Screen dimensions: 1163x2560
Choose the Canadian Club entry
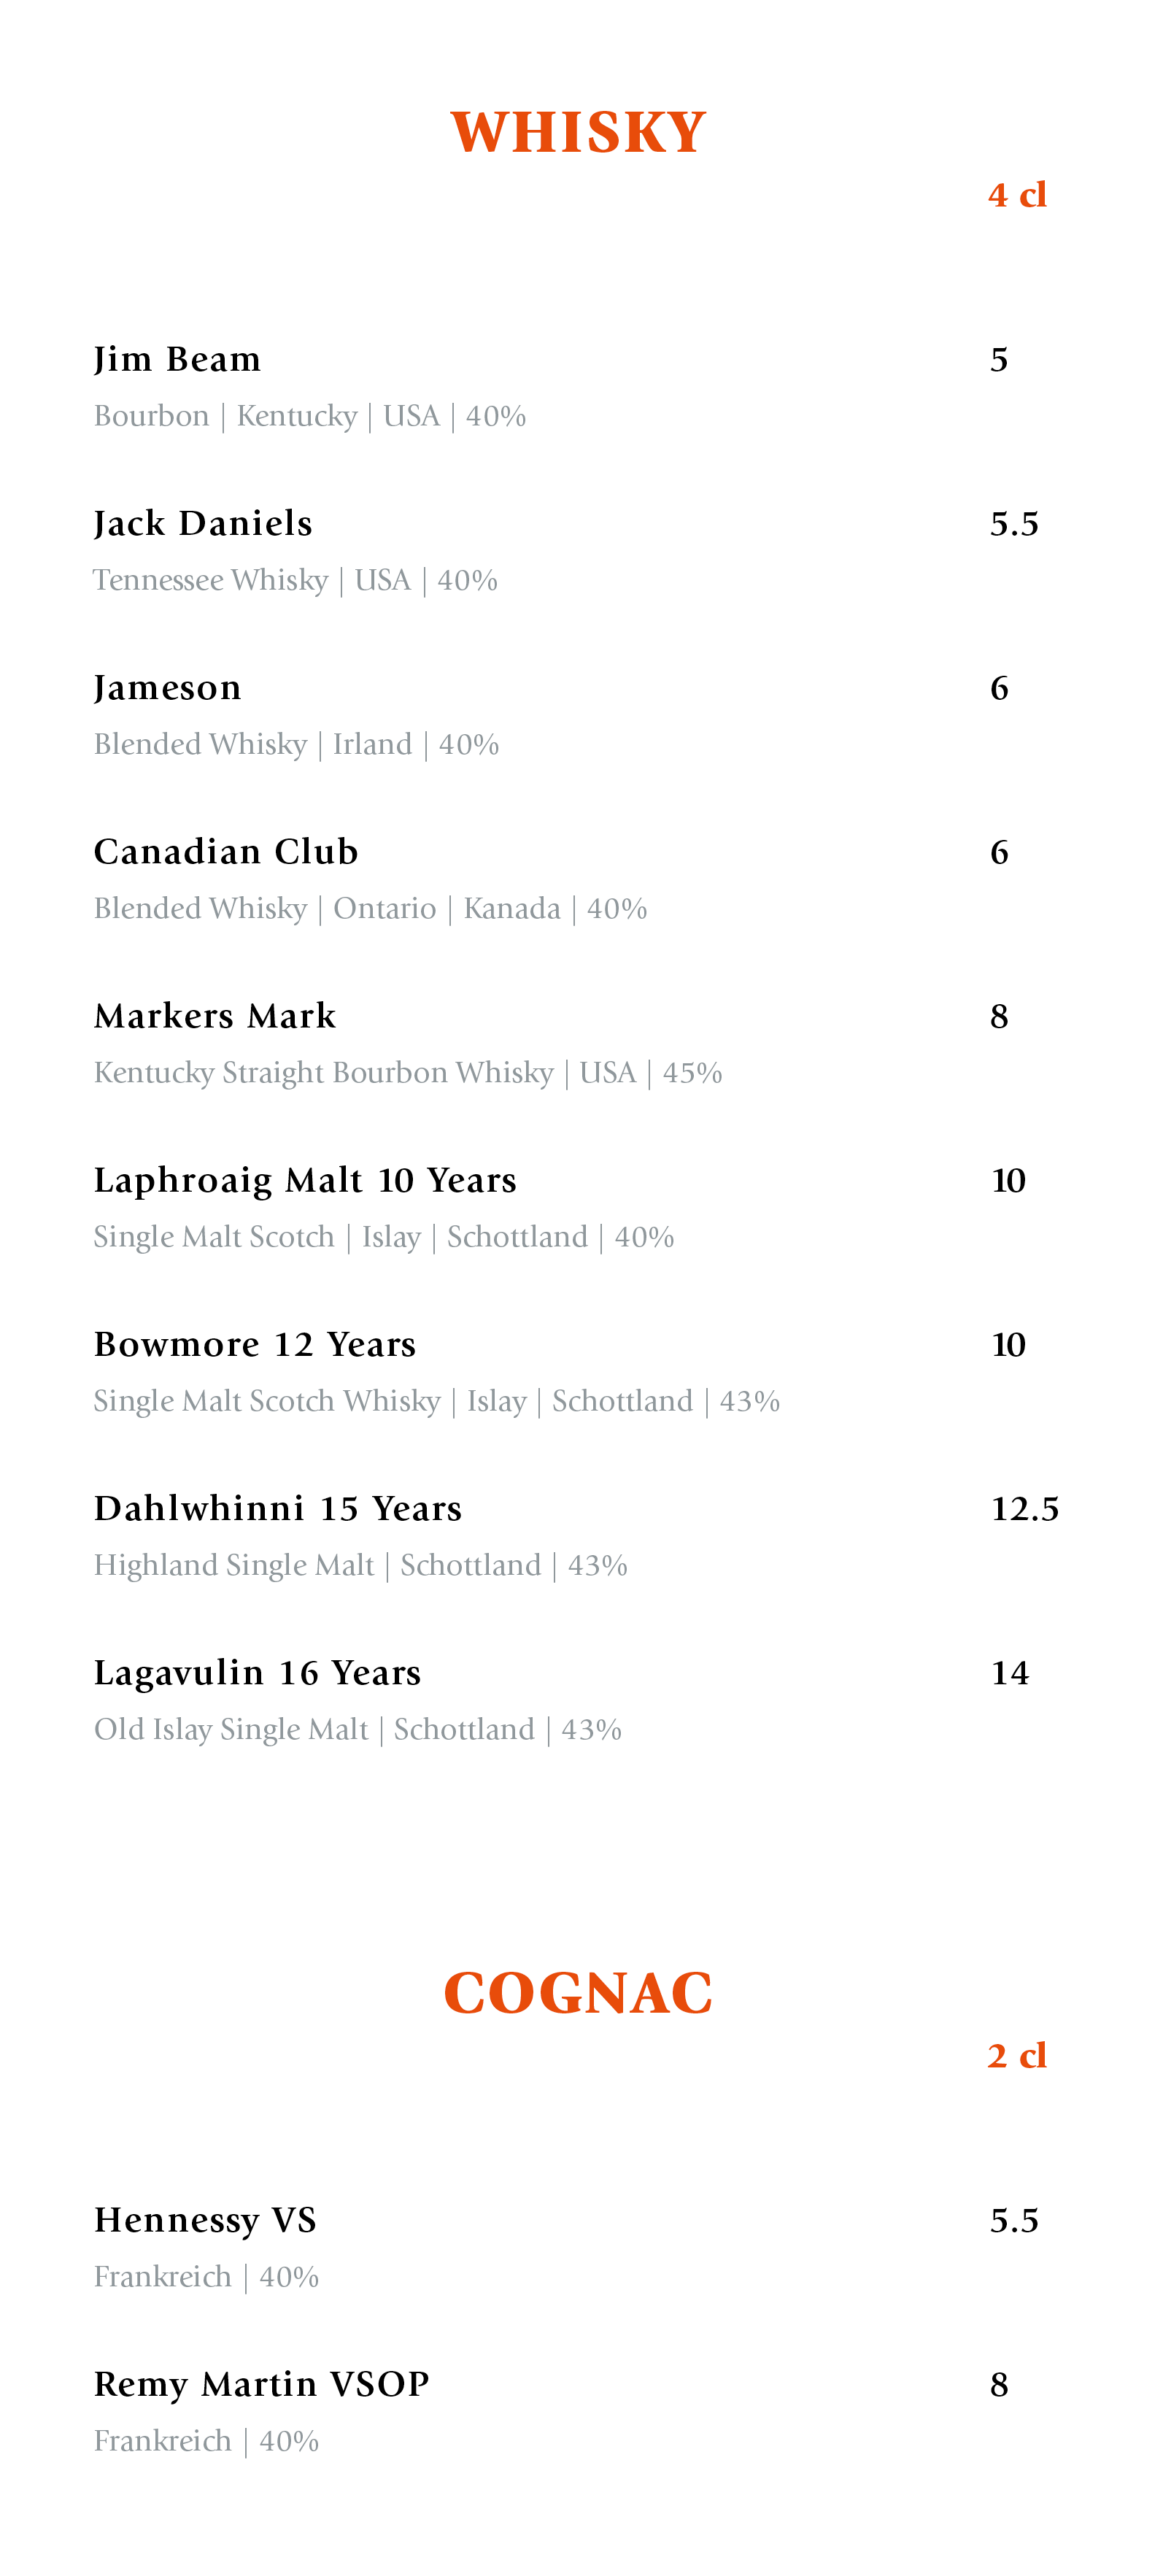(x=226, y=851)
